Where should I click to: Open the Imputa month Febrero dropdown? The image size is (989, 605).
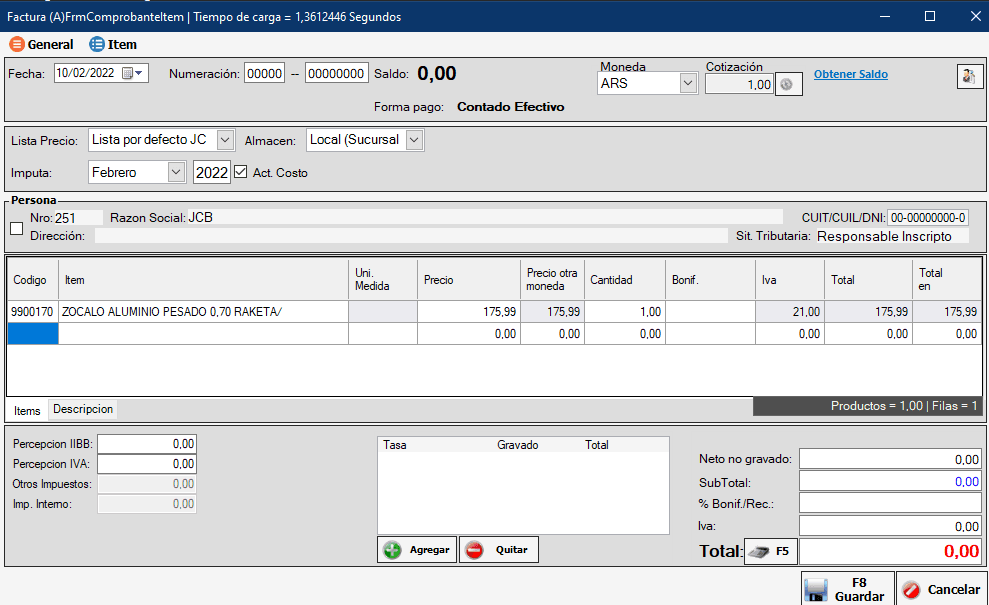[x=176, y=172]
